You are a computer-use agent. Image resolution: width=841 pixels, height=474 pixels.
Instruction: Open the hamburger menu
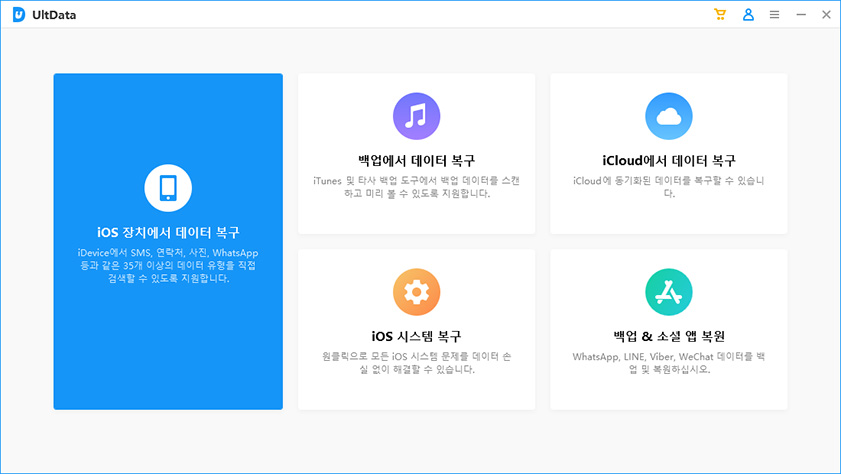[x=774, y=15]
